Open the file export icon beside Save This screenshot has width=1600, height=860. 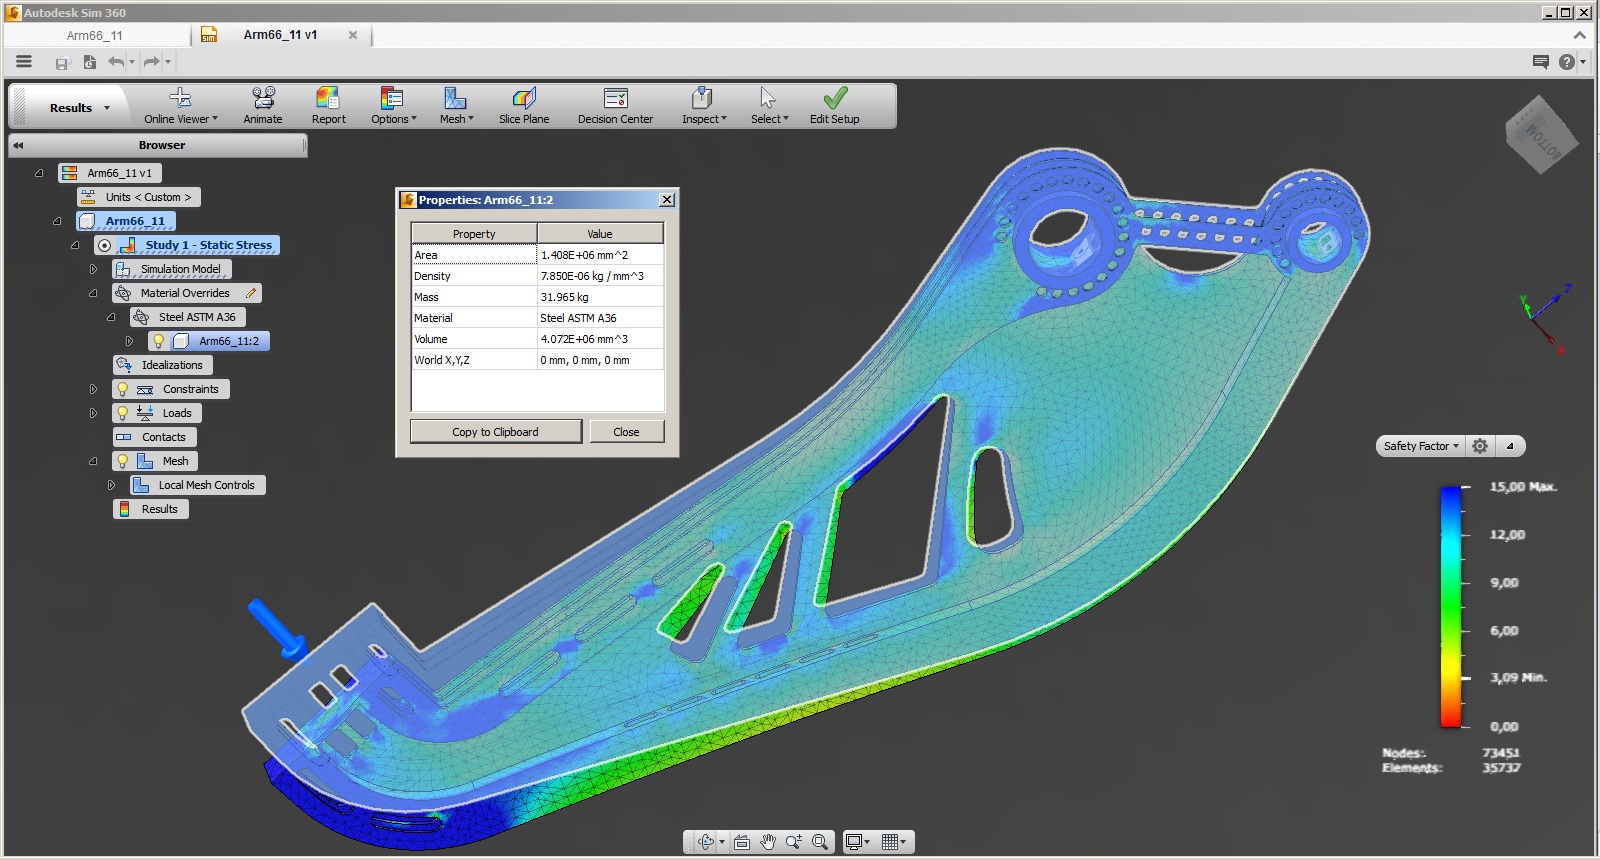89,62
